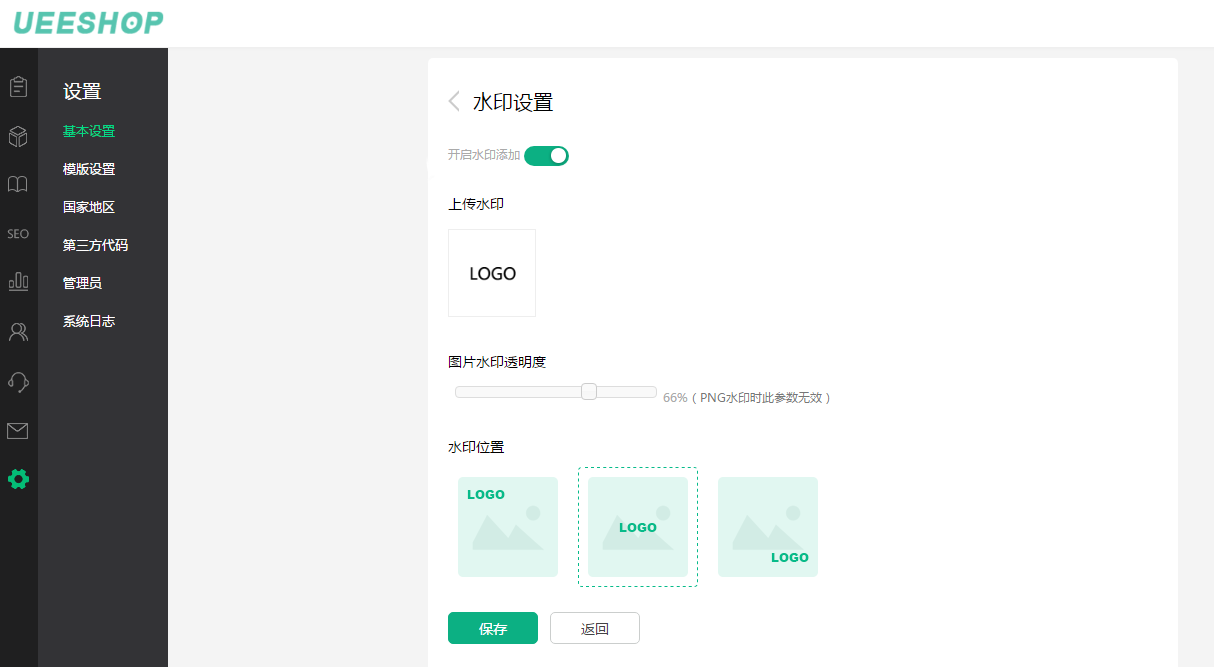The image size is (1214, 667).
Task: Click the UEESHOP logo
Action: tap(88, 23)
